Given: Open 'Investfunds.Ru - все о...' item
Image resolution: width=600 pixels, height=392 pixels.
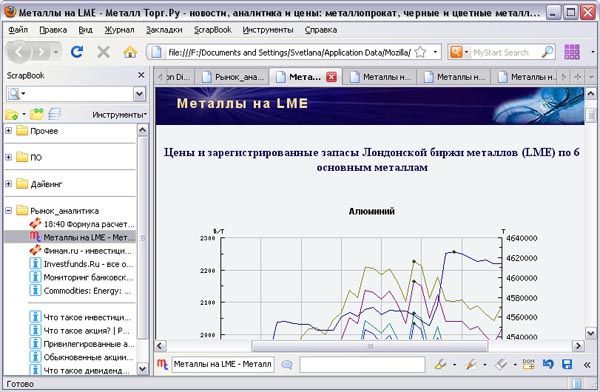Looking at the screenshot, I should click(x=82, y=264).
